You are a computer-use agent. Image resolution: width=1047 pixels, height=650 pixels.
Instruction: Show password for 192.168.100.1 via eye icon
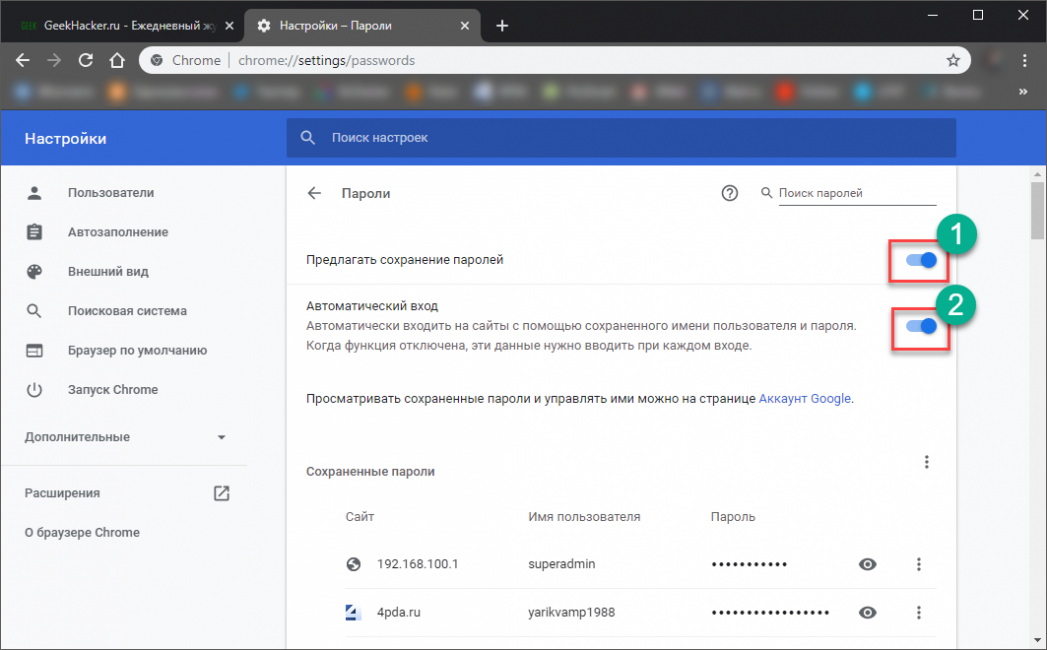[867, 564]
